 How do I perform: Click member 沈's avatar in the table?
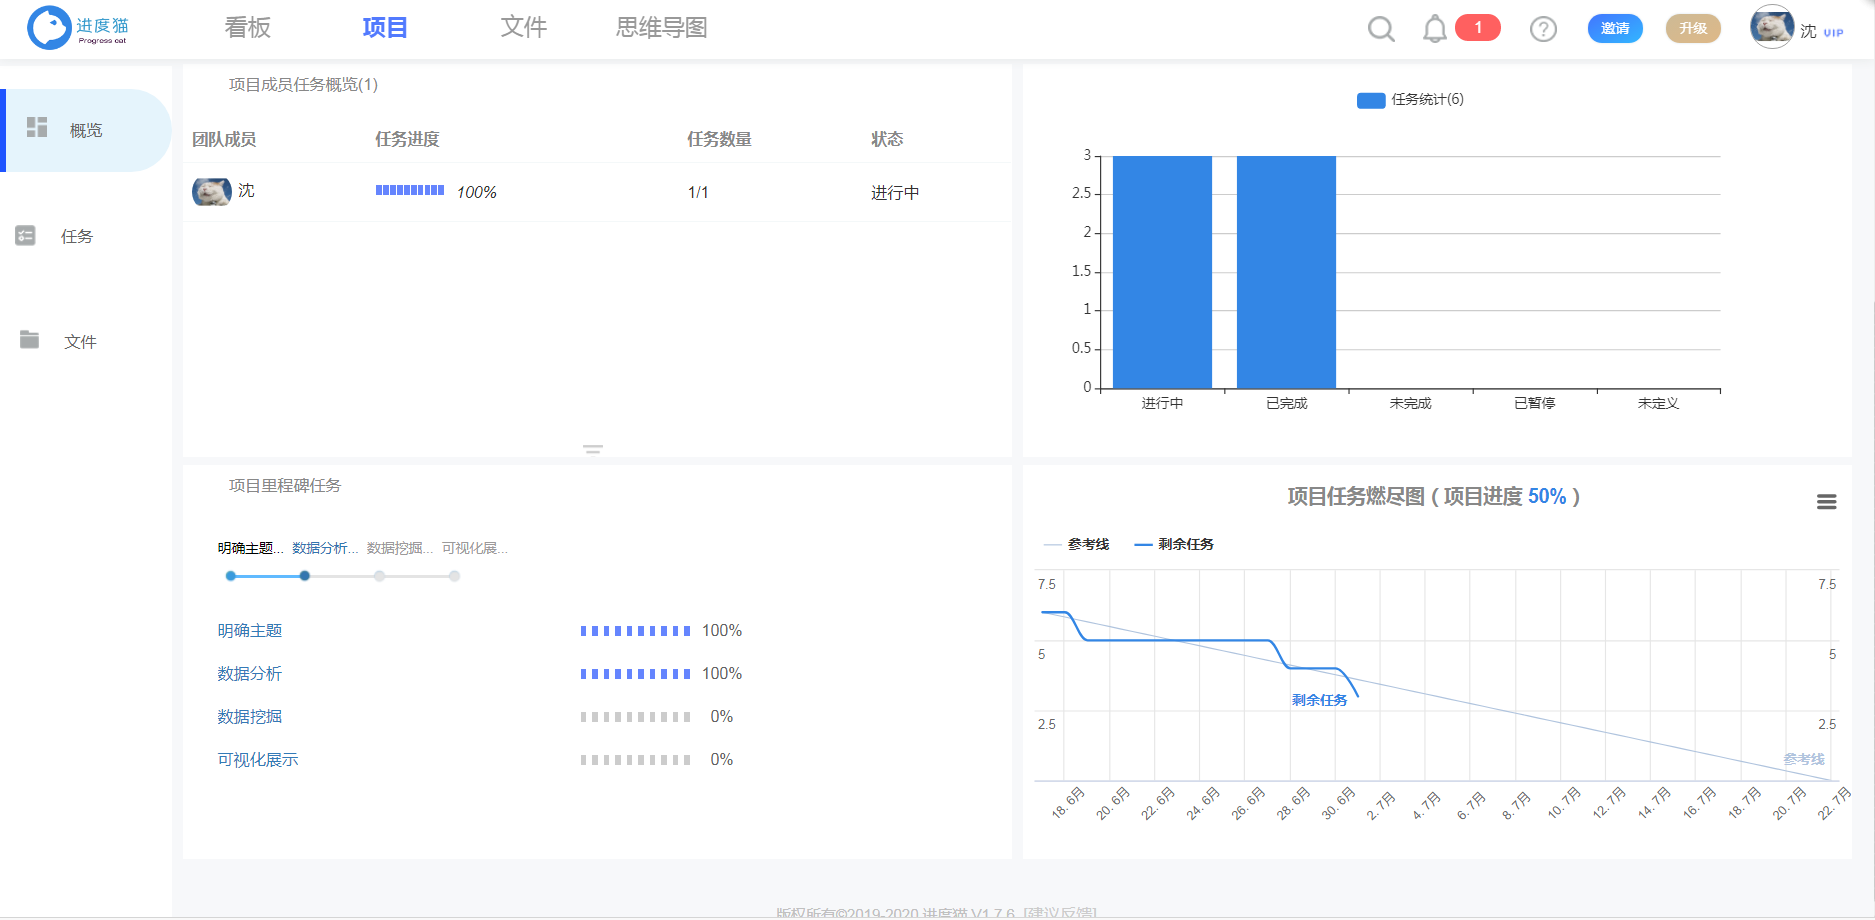pyautogui.click(x=211, y=191)
